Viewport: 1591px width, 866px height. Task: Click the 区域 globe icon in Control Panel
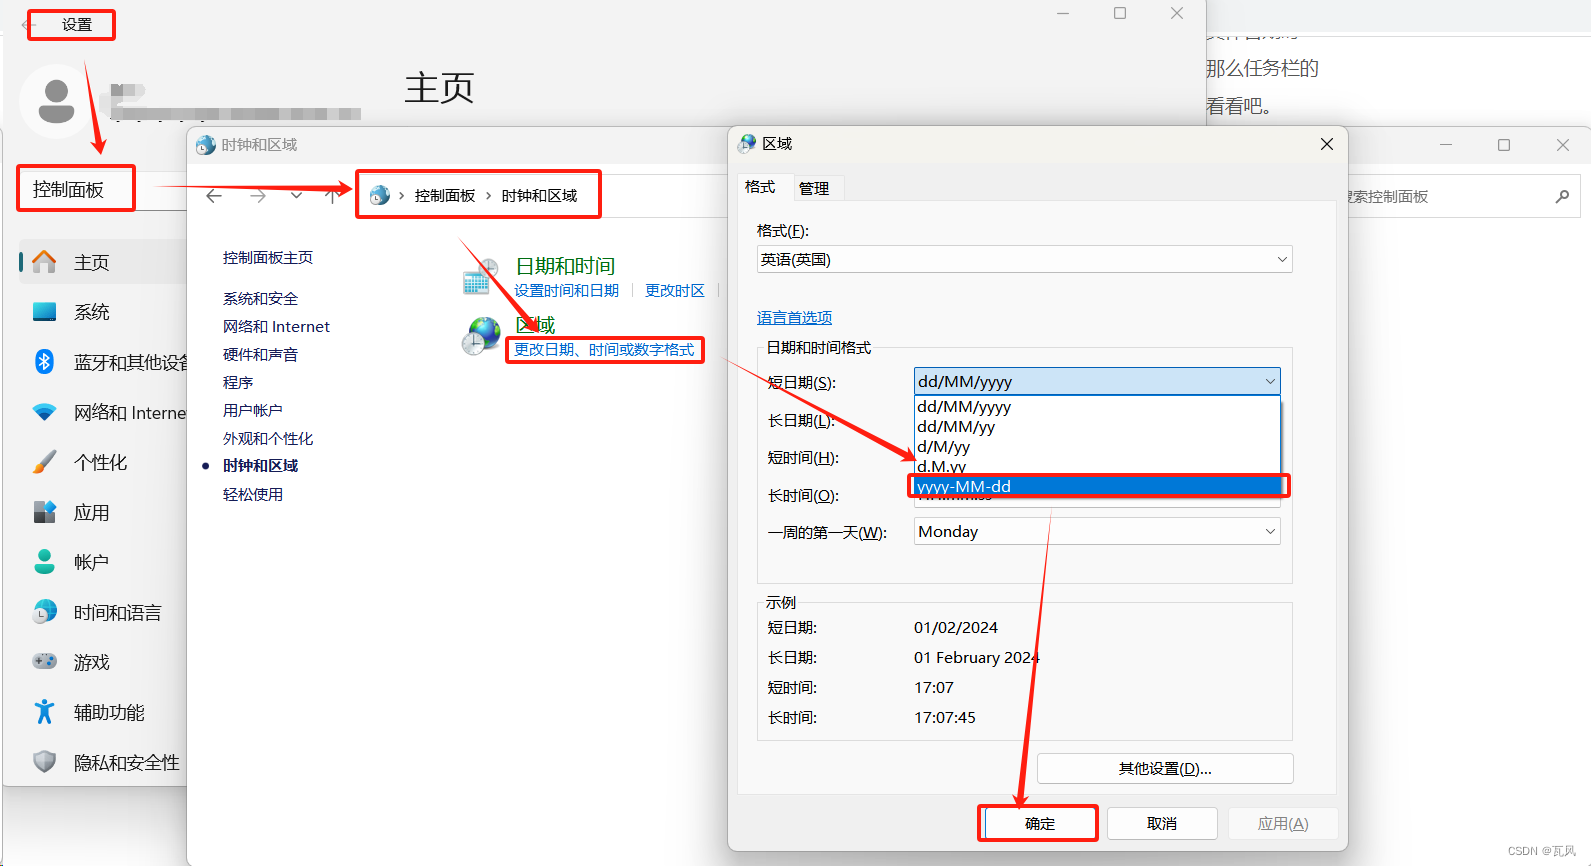pos(481,336)
